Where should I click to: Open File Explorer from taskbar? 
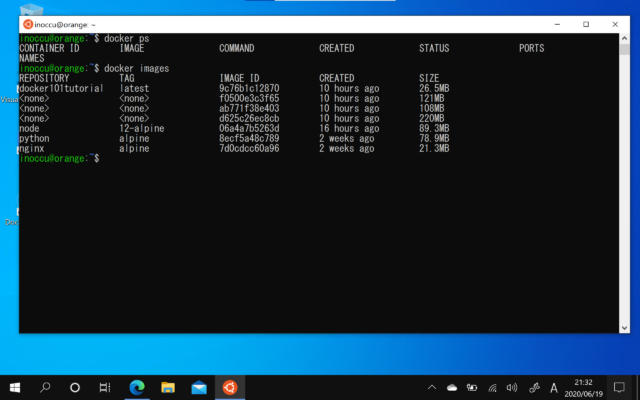(168, 387)
